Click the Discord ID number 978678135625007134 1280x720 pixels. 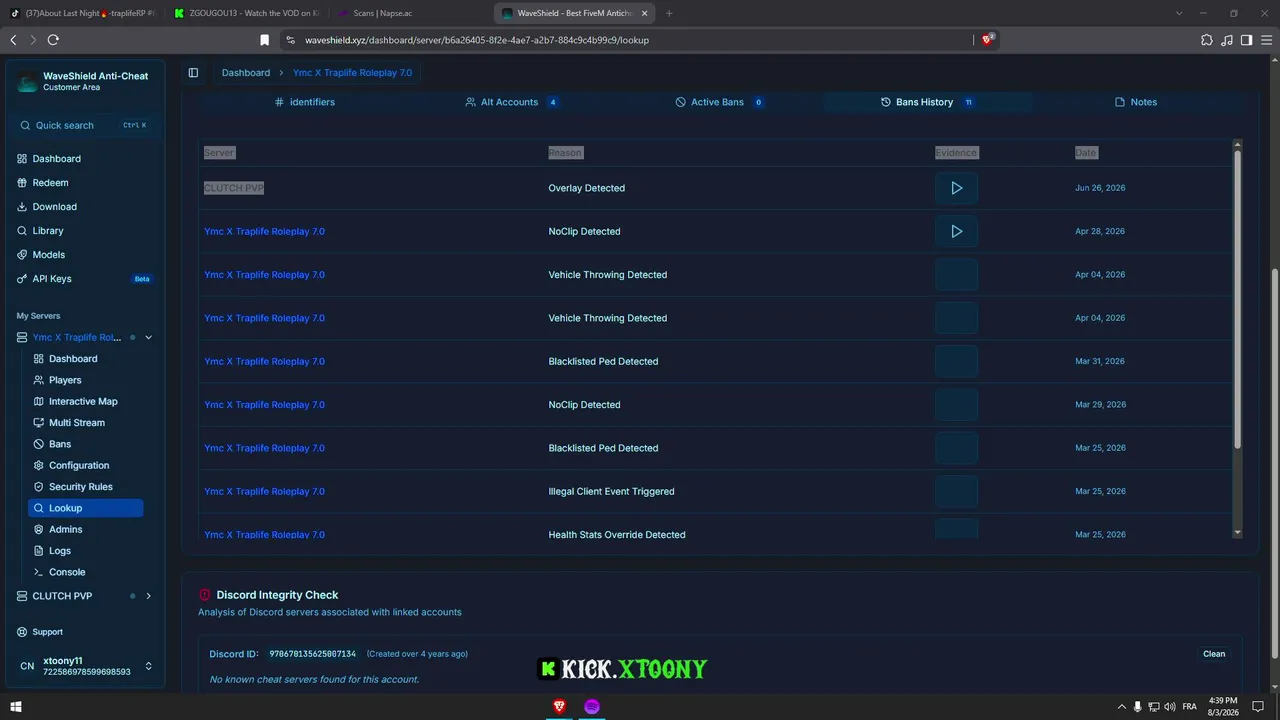[x=312, y=654]
